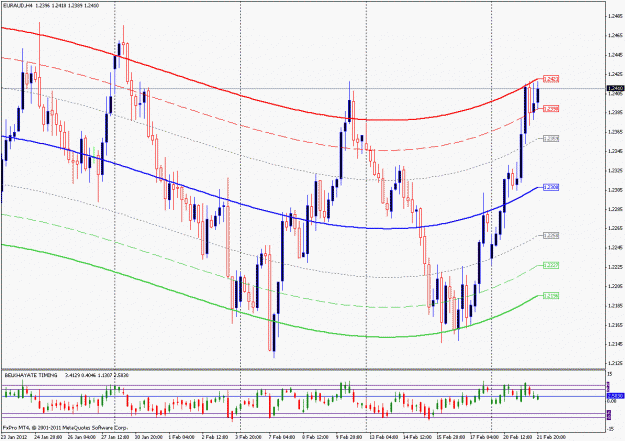Select the 1.2325 price axis label
This screenshot has height=441, width=625.
tap(616, 171)
